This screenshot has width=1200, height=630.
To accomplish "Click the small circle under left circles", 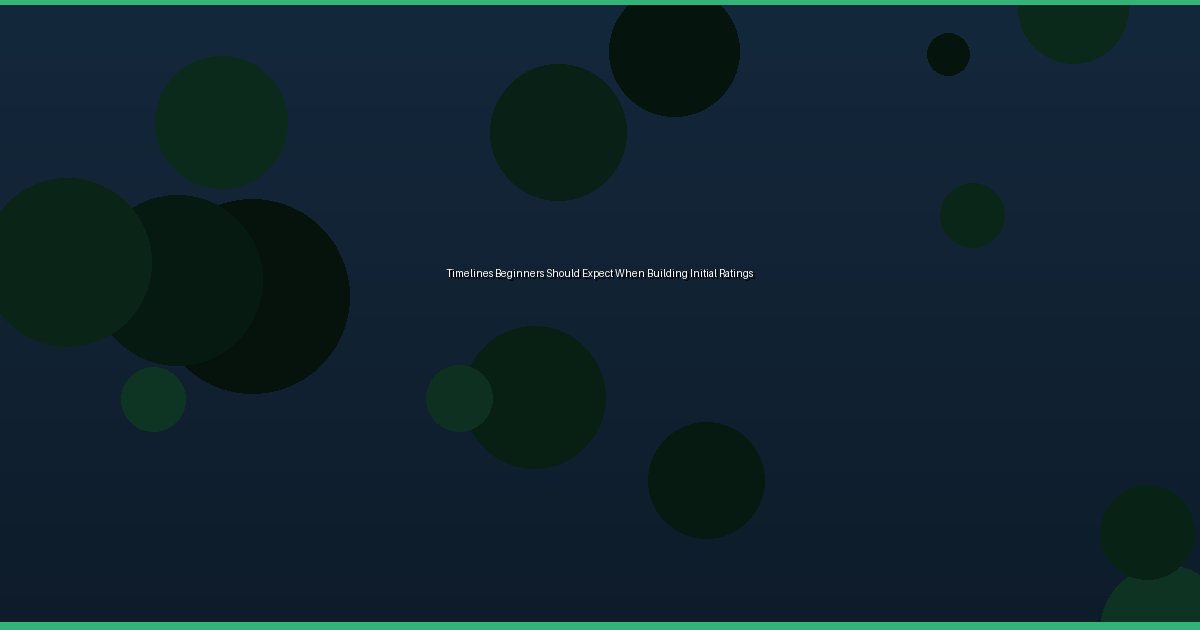I will (x=153, y=398).
